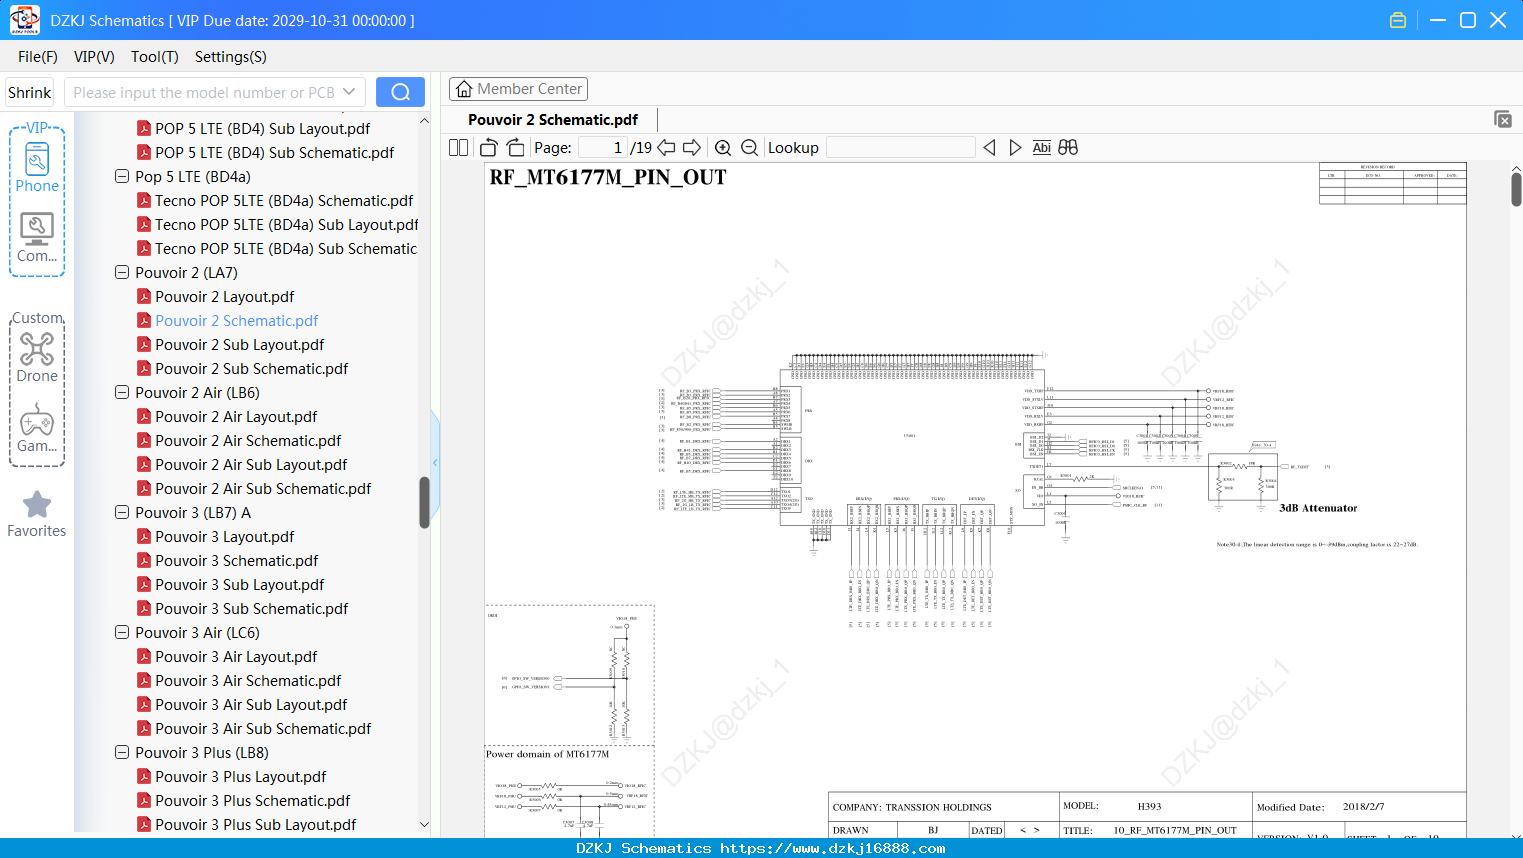Viewport: 1523px width, 858px height.
Task: Open Pouvoir 2 Sub Layout.pdf
Action: [x=239, y=345]
